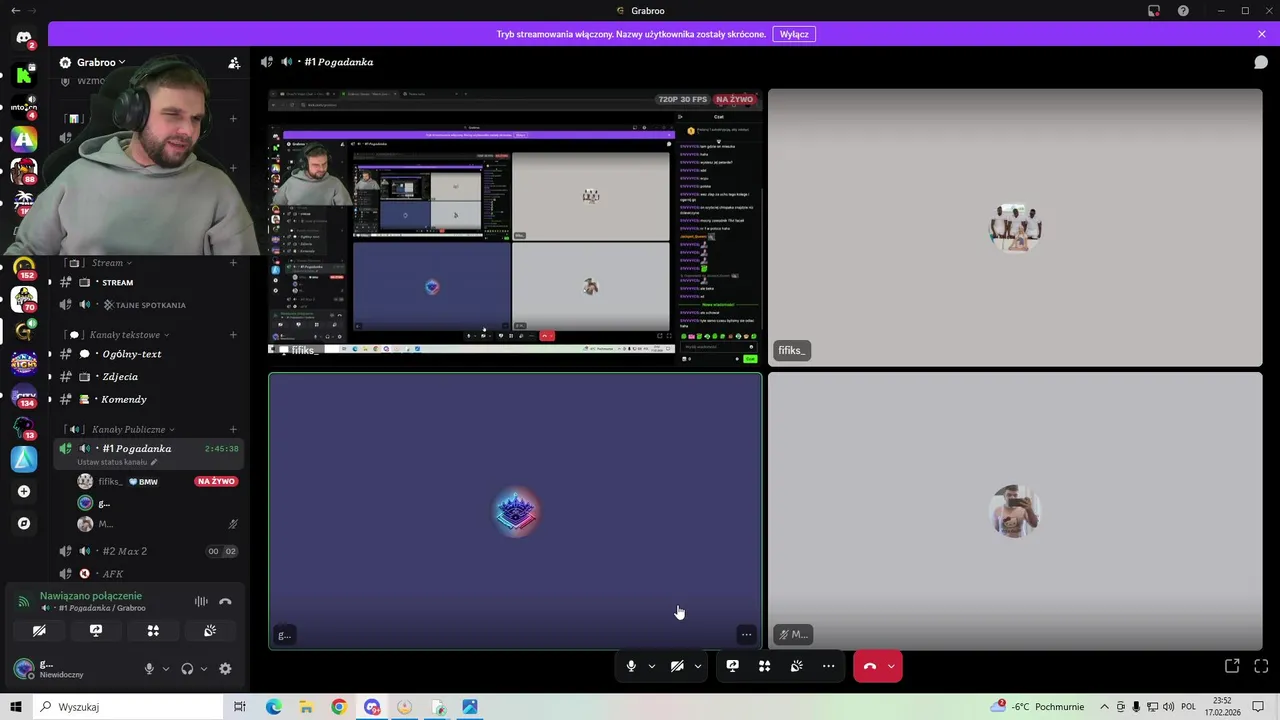Mute microphone in user panel
The image size is (1280, 720).
(149, 669)
